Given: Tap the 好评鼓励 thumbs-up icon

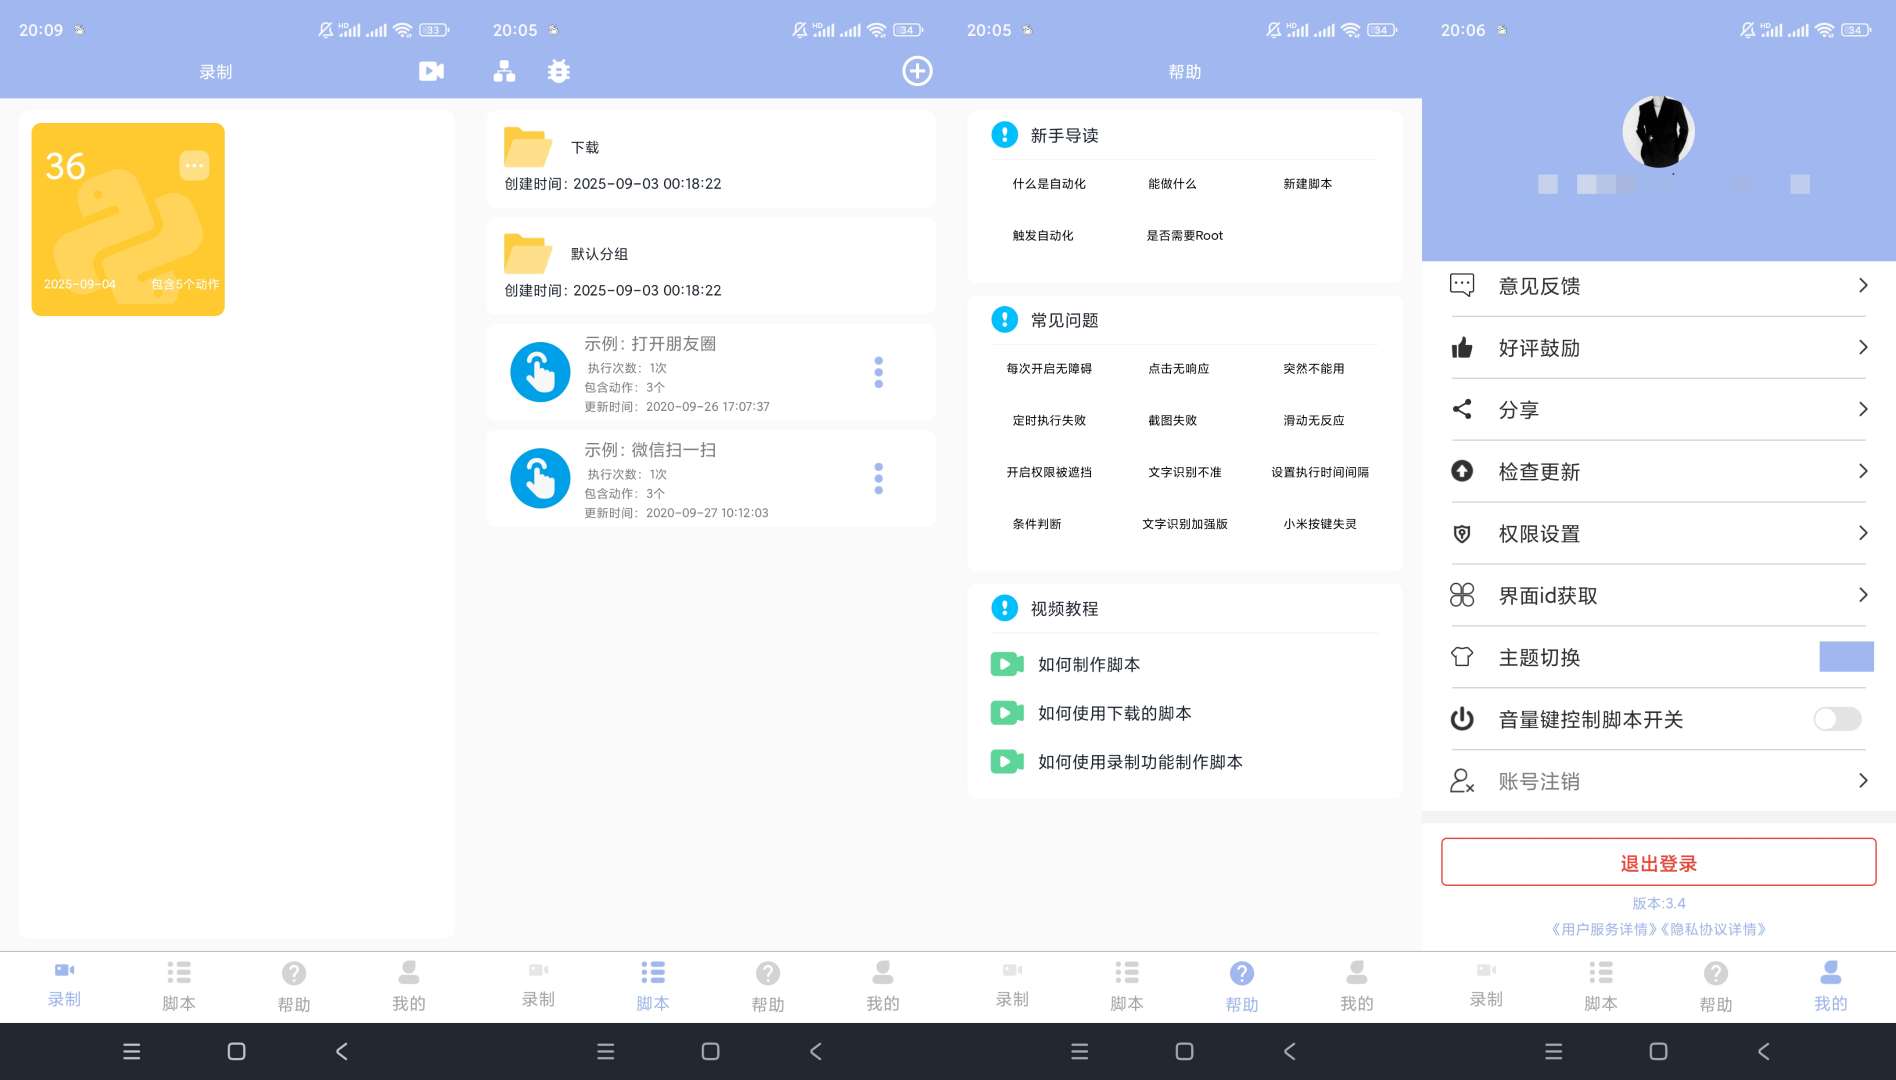Looking at the screenshot, I should click(1462, 348).
